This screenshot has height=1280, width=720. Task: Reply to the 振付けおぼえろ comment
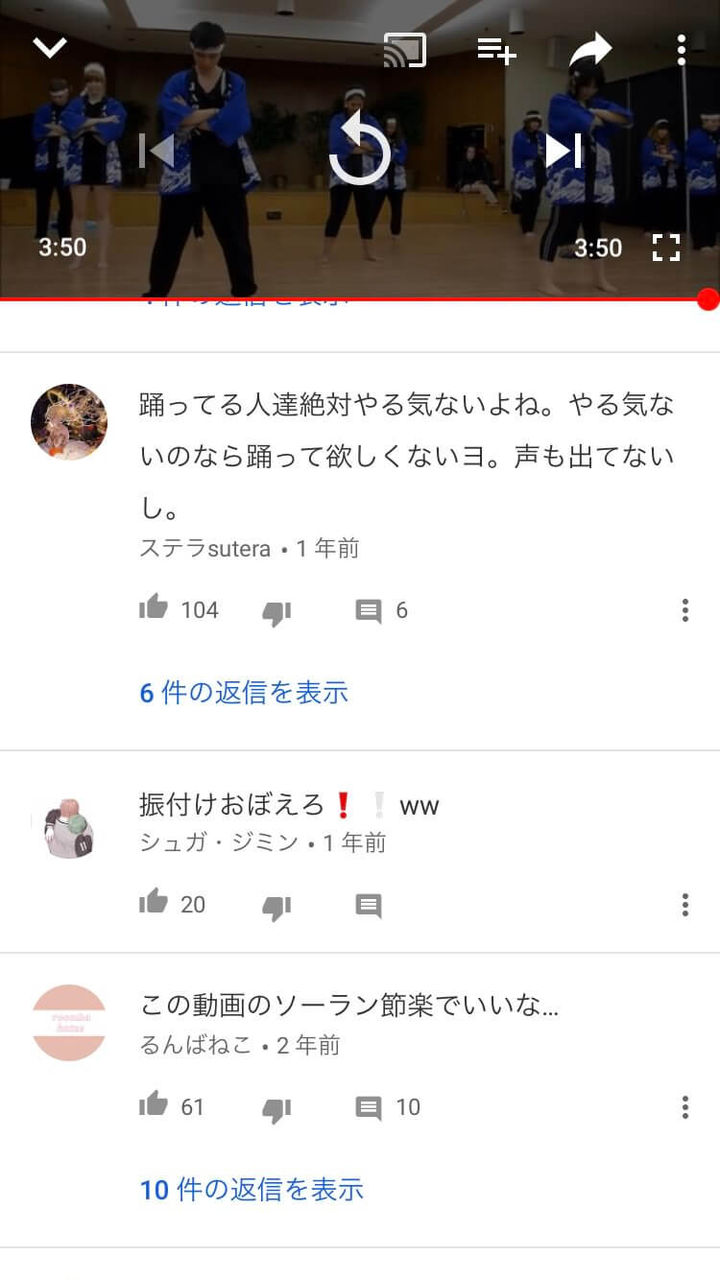click(369, 906)
